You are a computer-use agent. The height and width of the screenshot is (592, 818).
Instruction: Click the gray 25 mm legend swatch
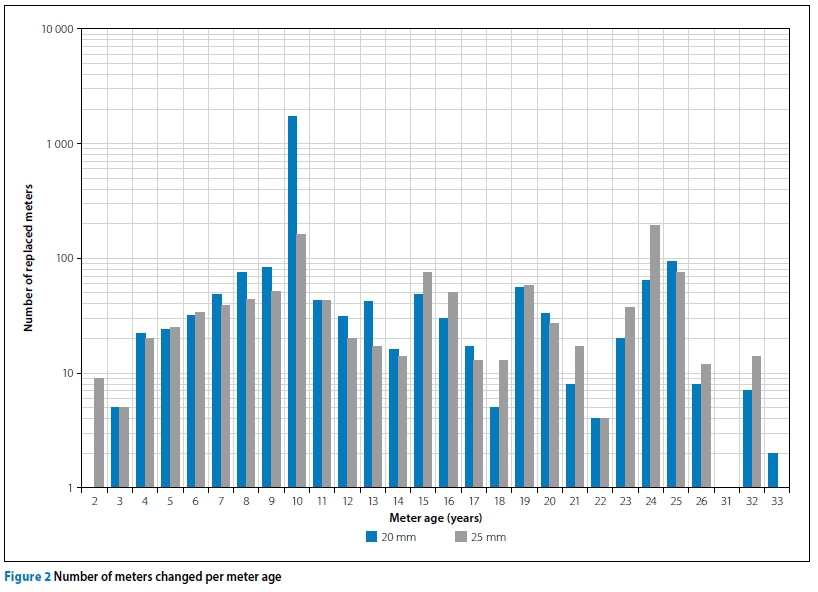pyautogui.click(x=460, y=536)
